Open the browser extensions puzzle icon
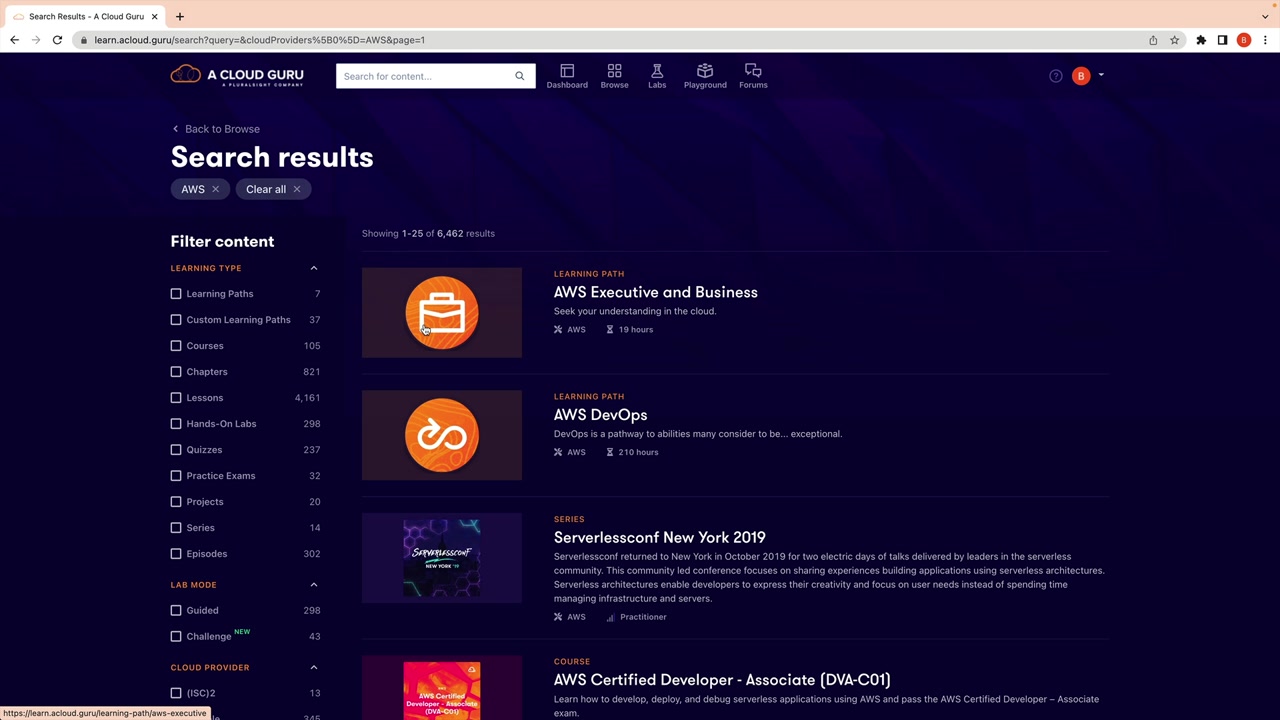The height and width of the screenshot is (720, 1280). click(1201, 40)
